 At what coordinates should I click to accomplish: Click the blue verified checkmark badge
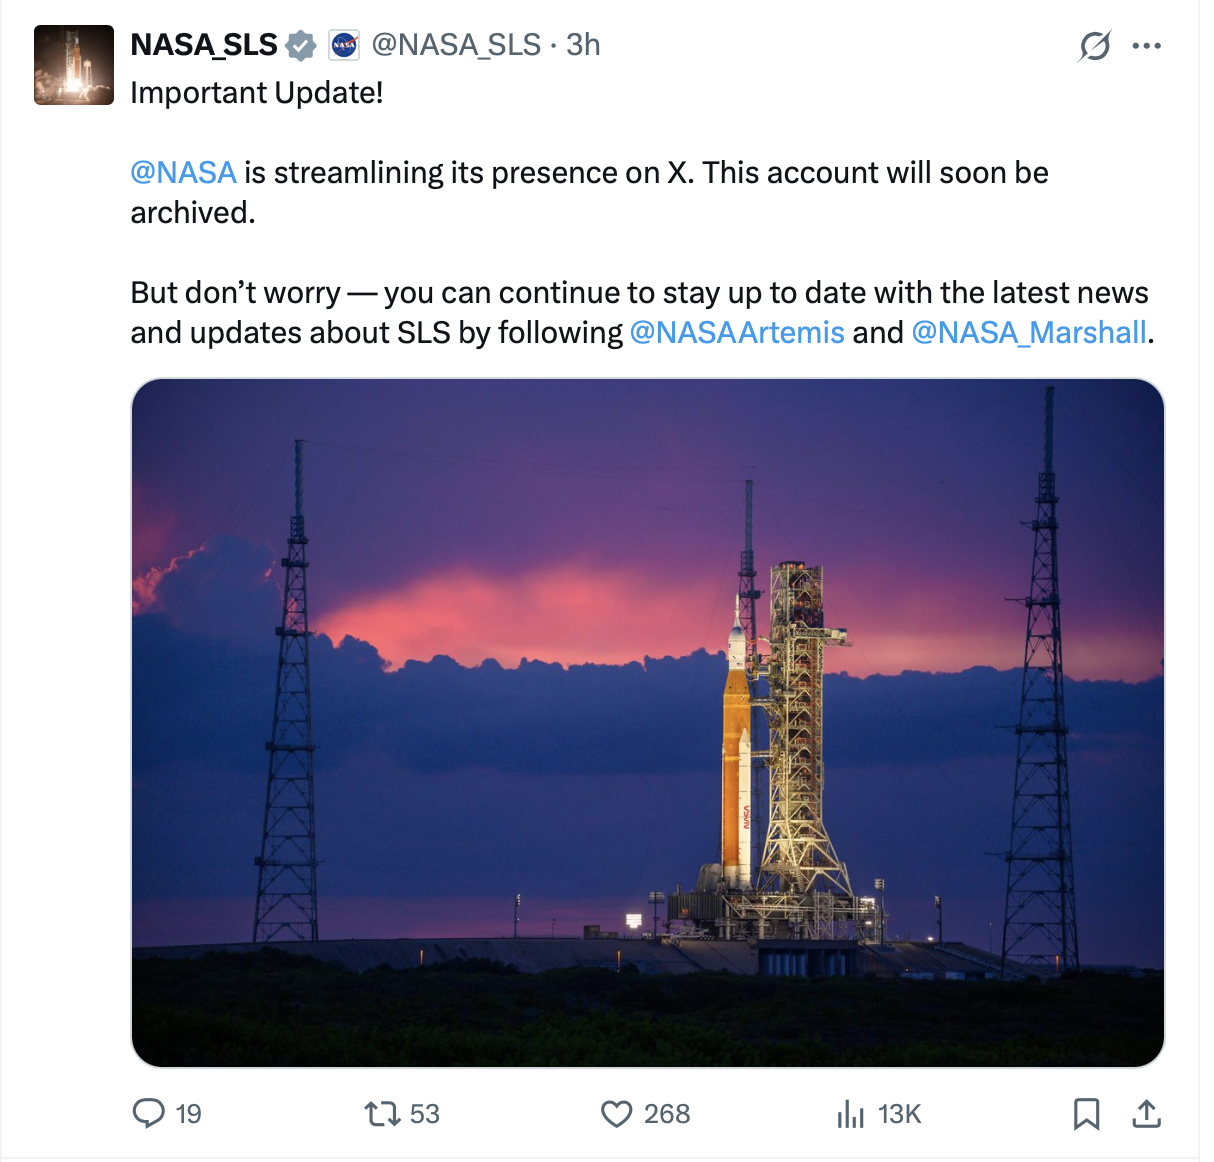301,45
